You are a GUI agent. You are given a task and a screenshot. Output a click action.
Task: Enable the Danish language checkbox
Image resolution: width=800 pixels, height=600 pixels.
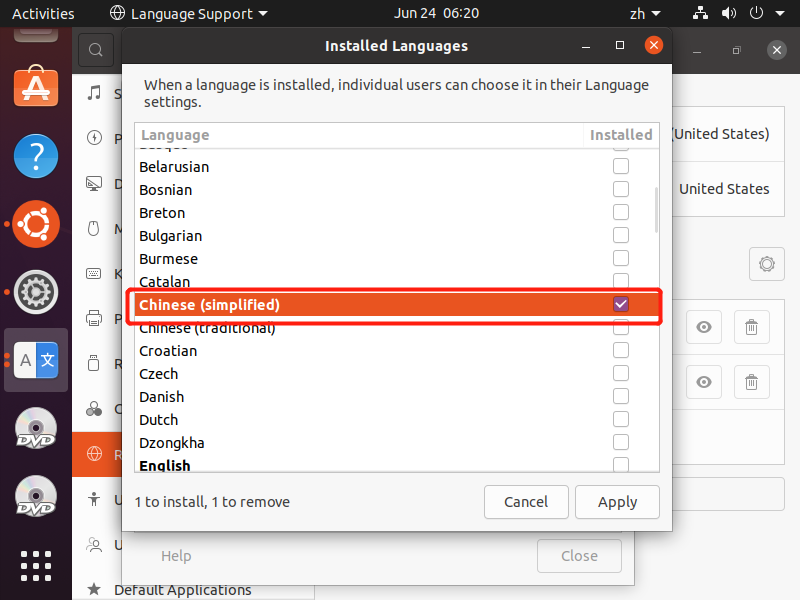tap(621, 396)
